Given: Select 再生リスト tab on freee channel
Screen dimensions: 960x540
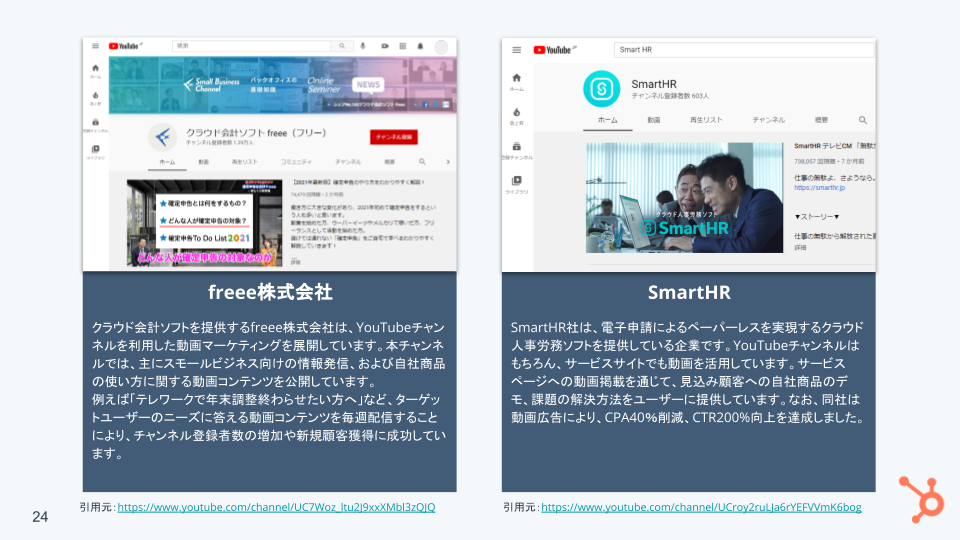Looking at the screenshot, I should 244,162.
